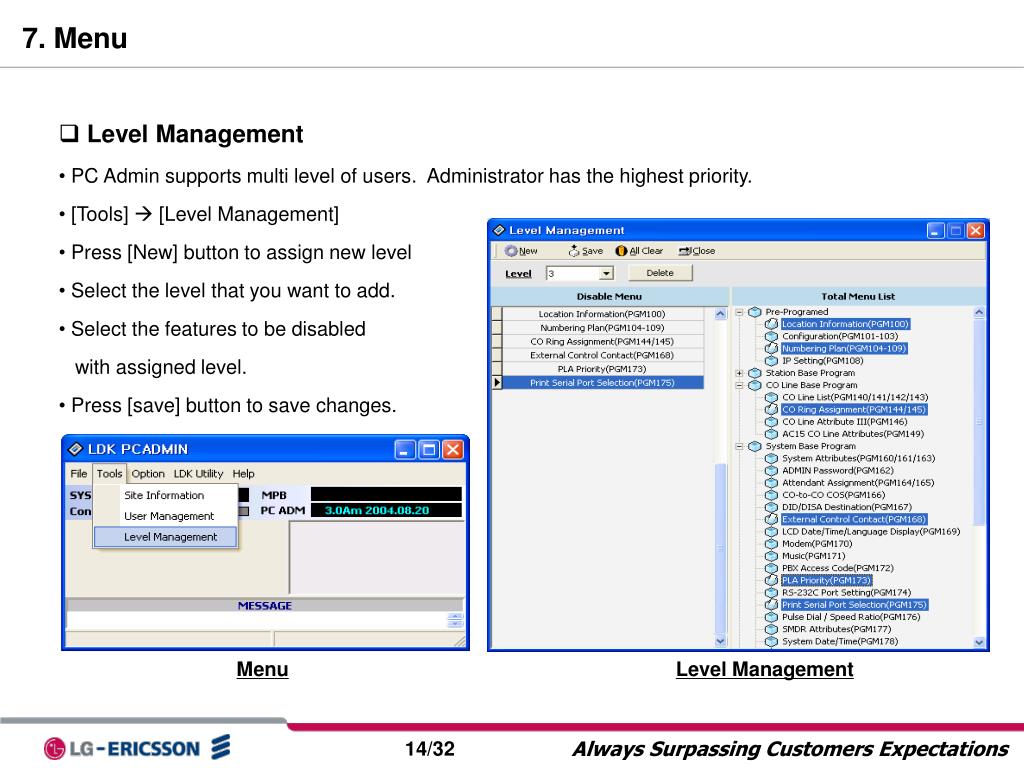Select Station Base Program tree label
1024x768 pixels.
click(x=810, y=373)
